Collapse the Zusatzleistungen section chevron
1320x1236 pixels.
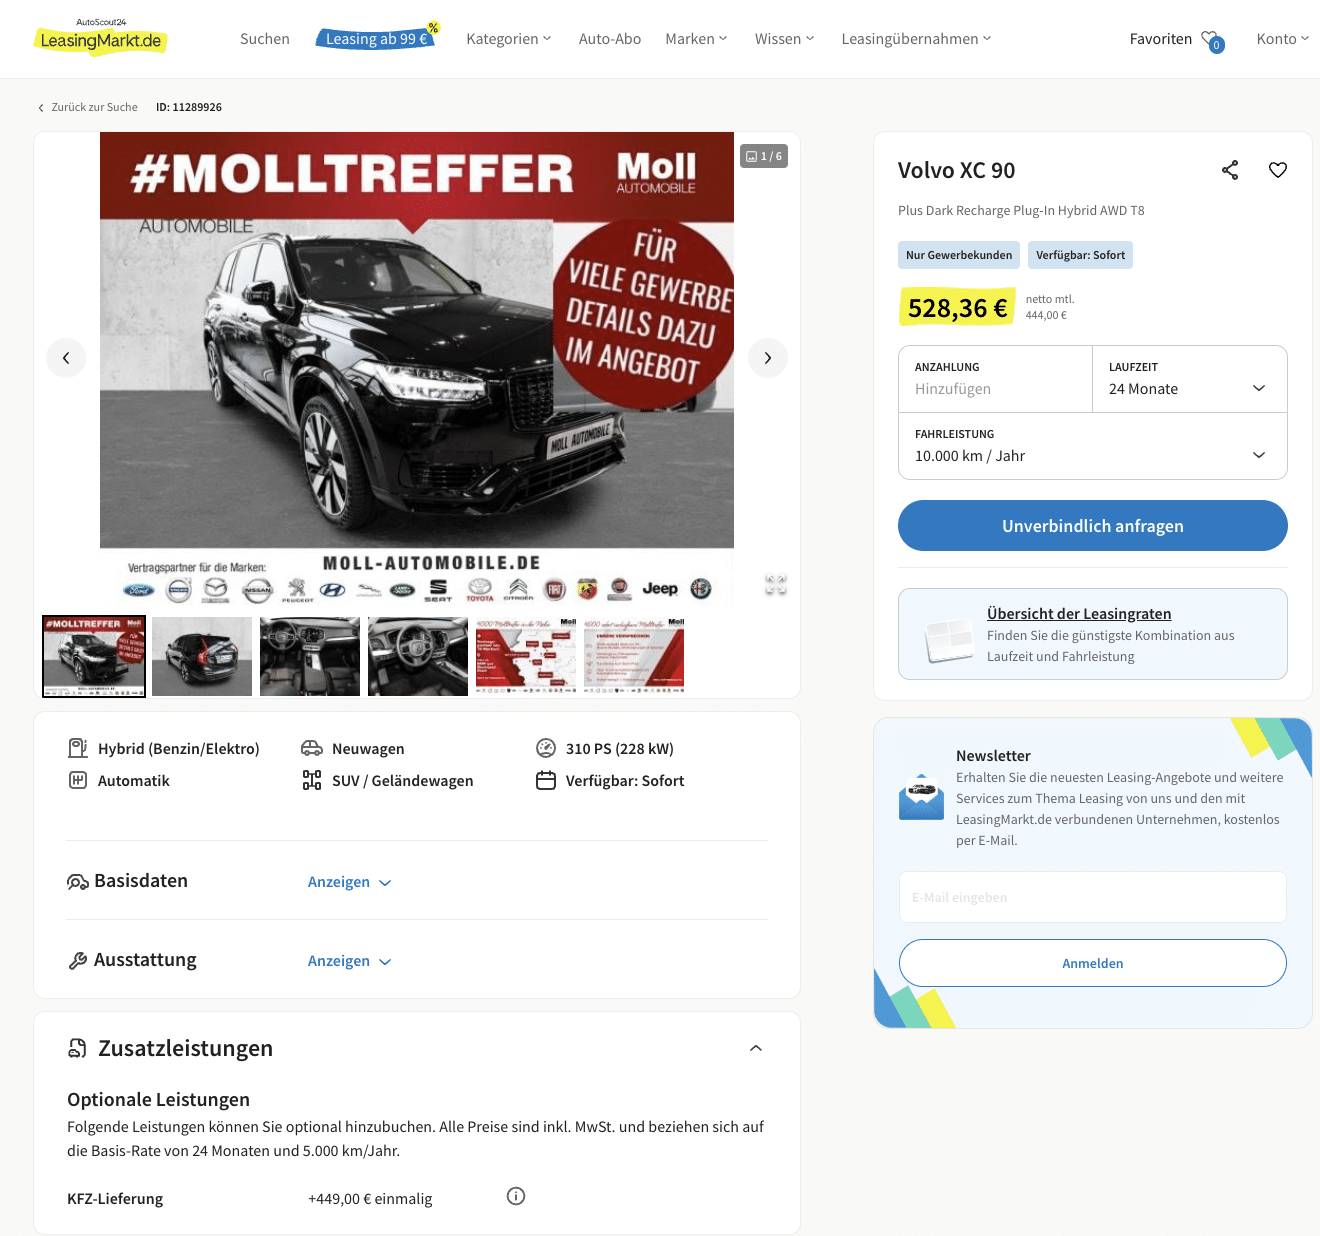[756, 1048]
